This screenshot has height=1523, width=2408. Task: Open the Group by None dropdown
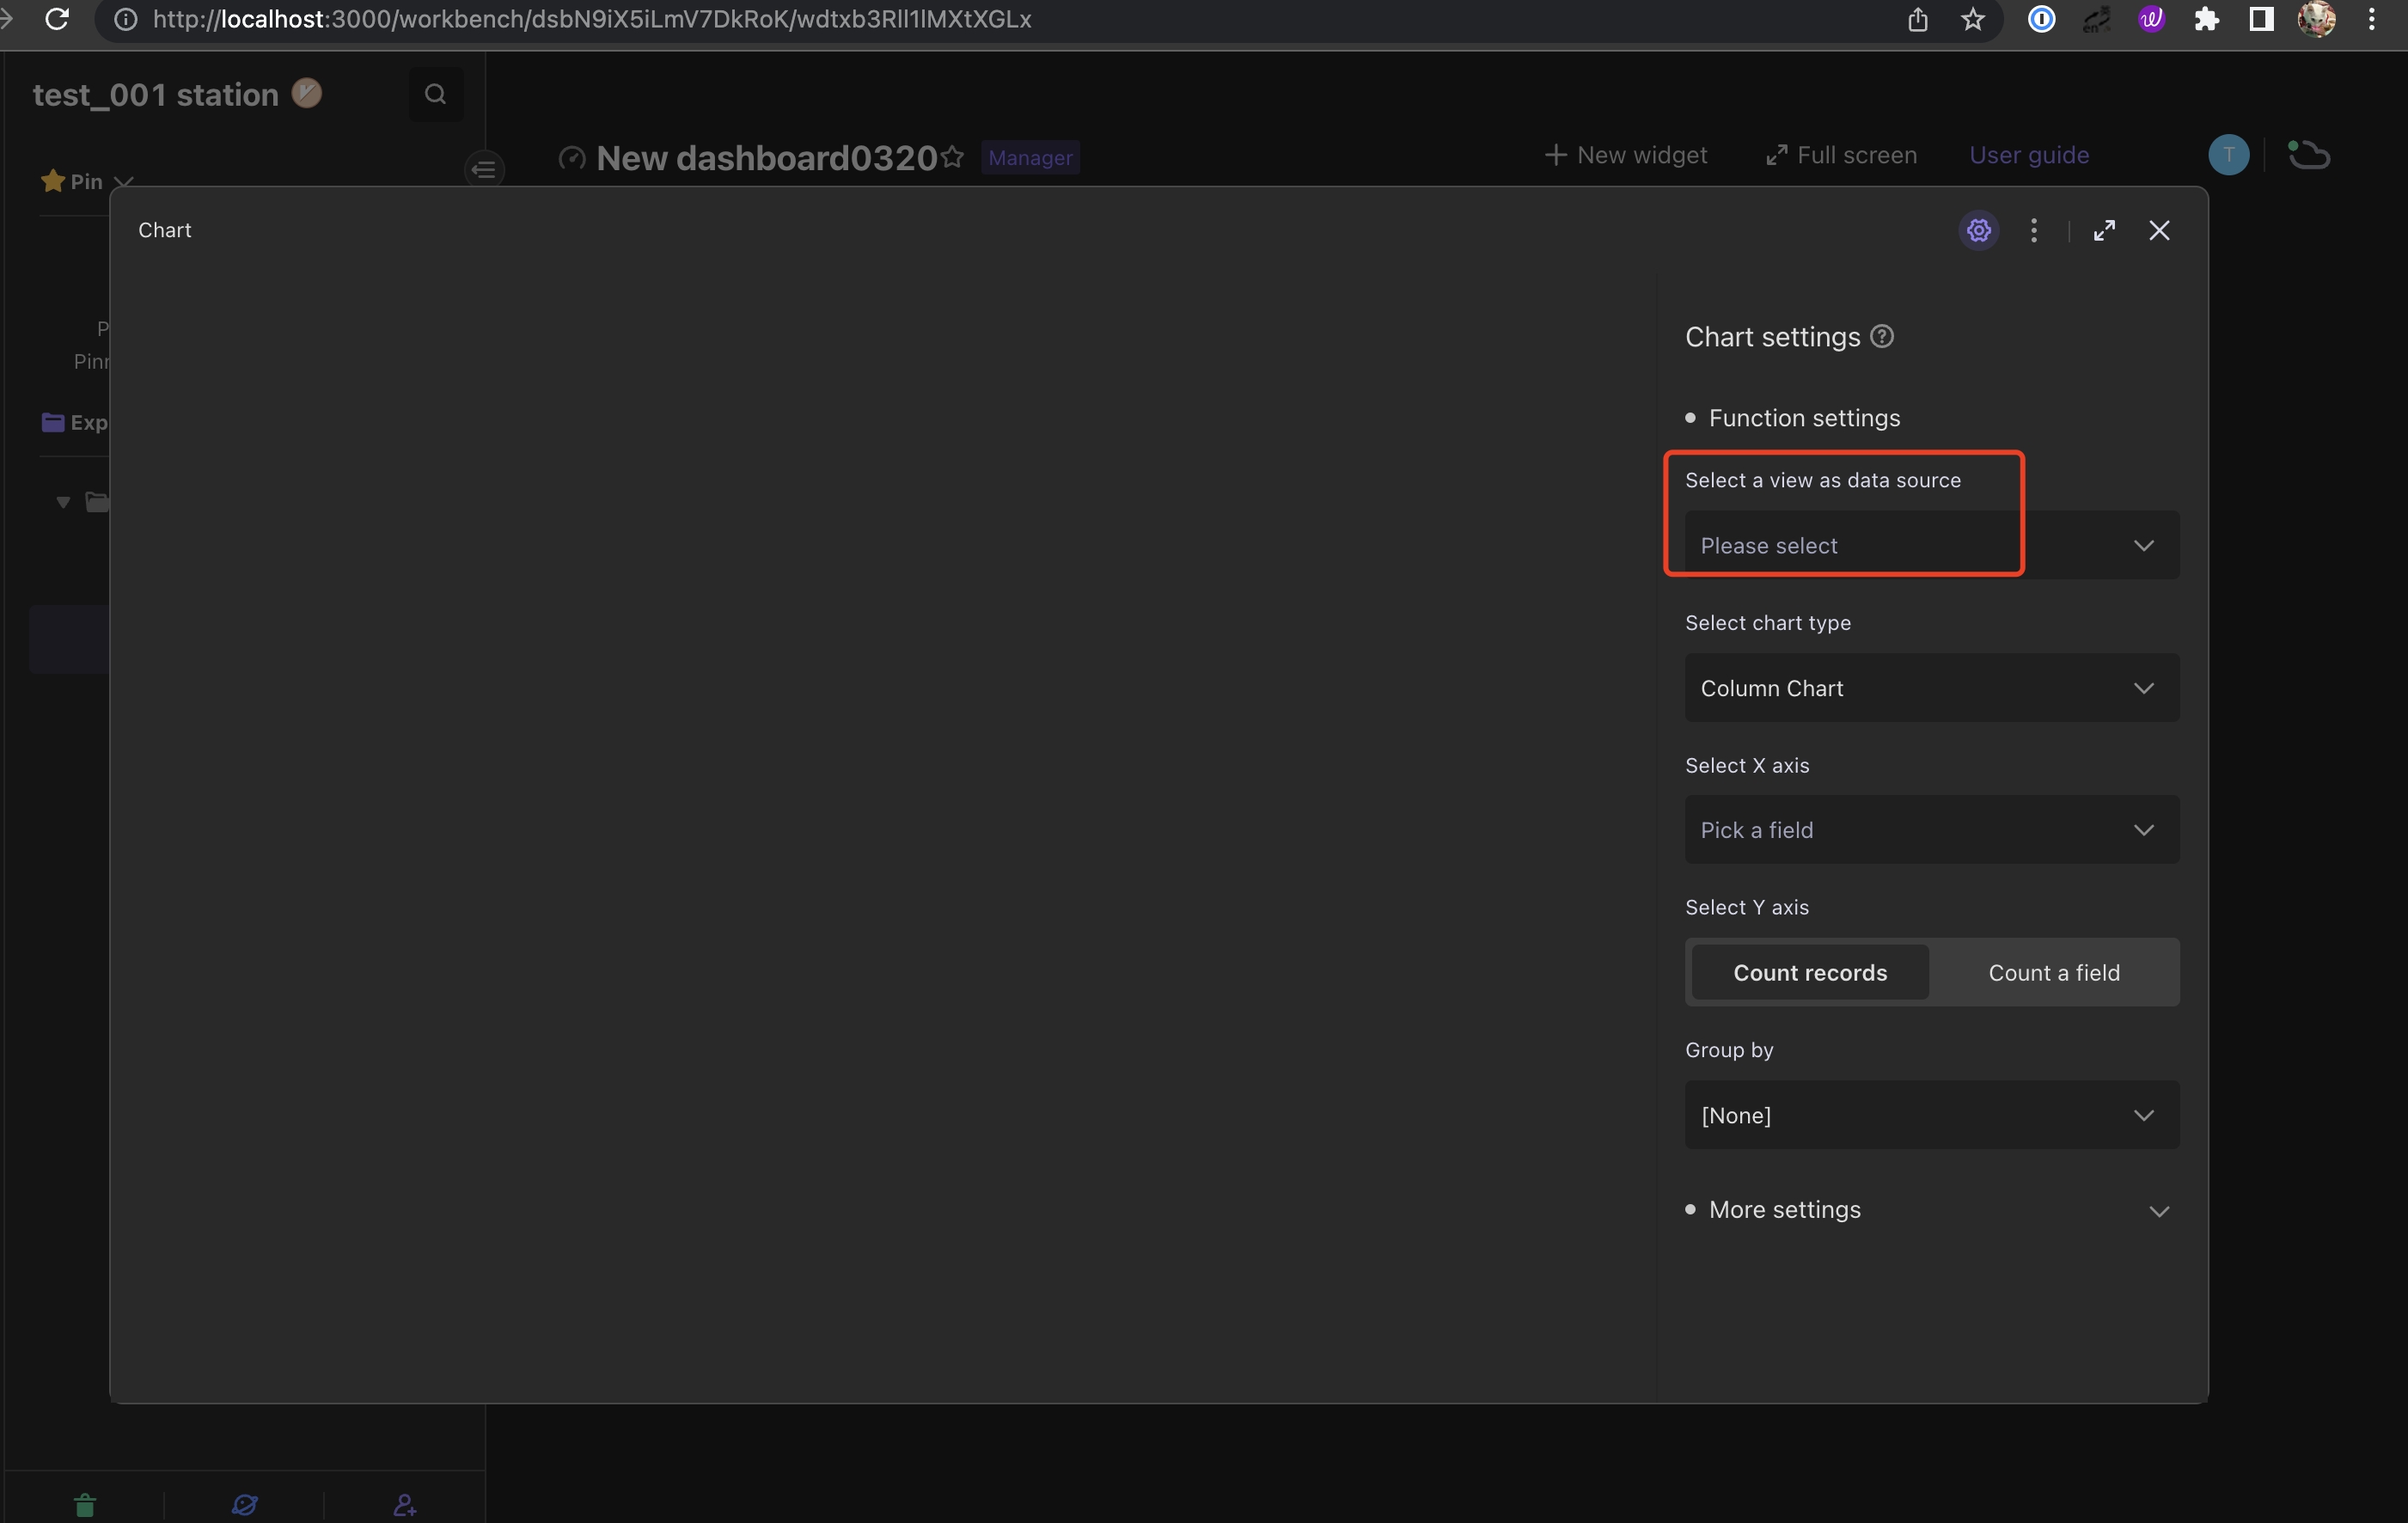tap(1929, 1115)
